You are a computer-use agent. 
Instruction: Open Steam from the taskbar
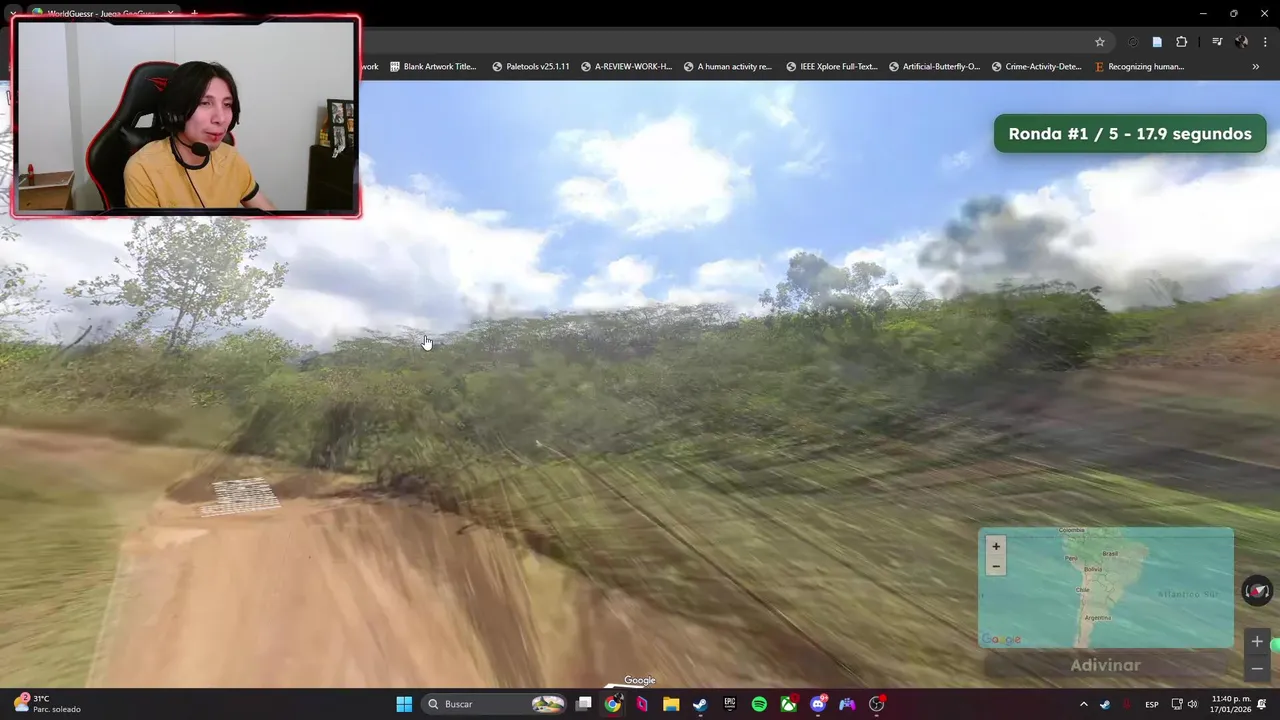[700, 704]
